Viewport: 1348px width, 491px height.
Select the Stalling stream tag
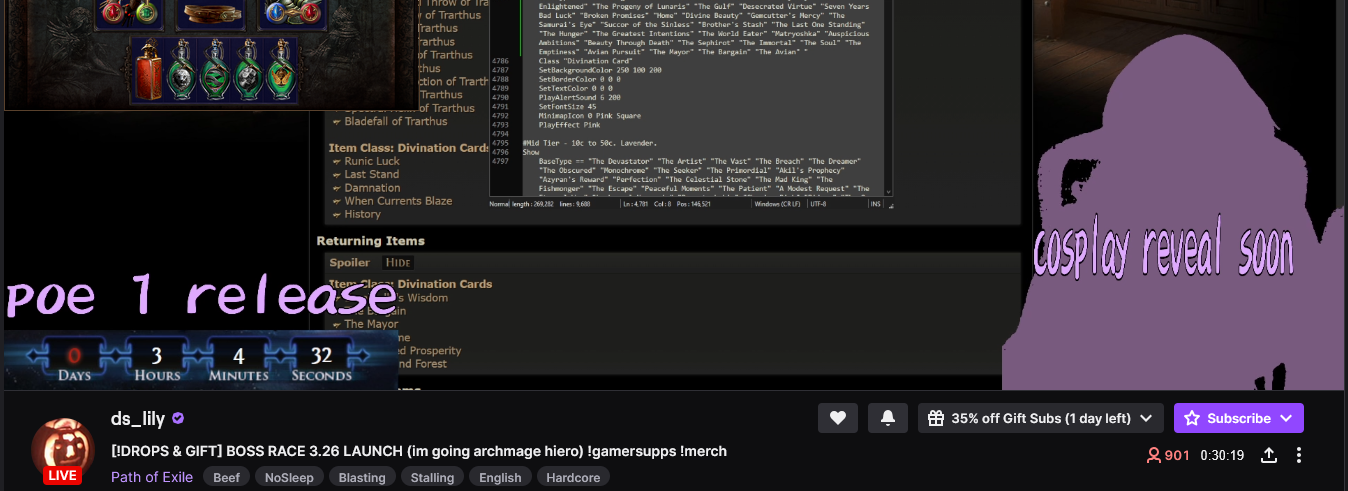[x=432, y=477]
